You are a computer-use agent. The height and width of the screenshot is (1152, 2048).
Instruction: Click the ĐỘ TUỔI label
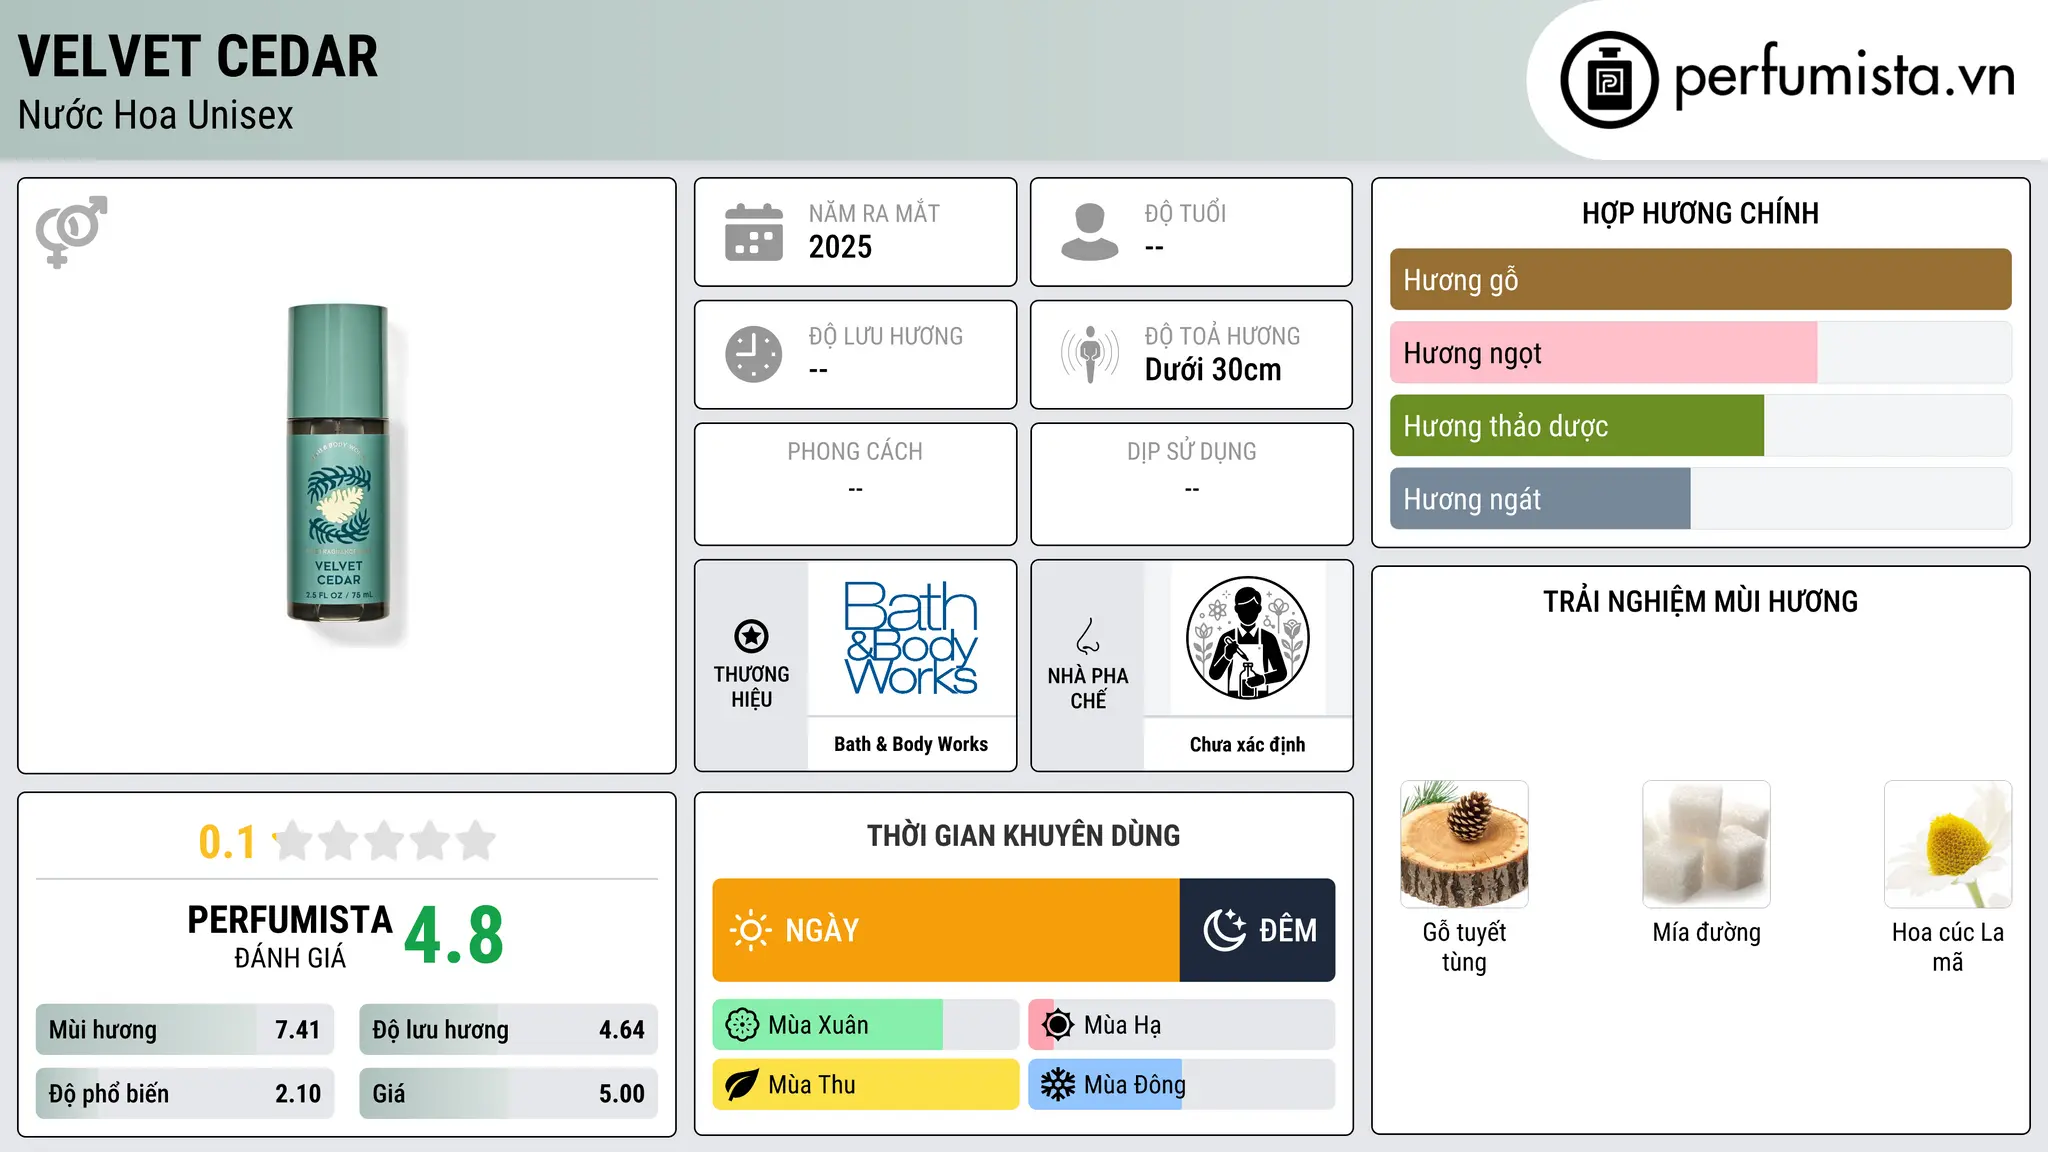click(x=1185, y=213)
